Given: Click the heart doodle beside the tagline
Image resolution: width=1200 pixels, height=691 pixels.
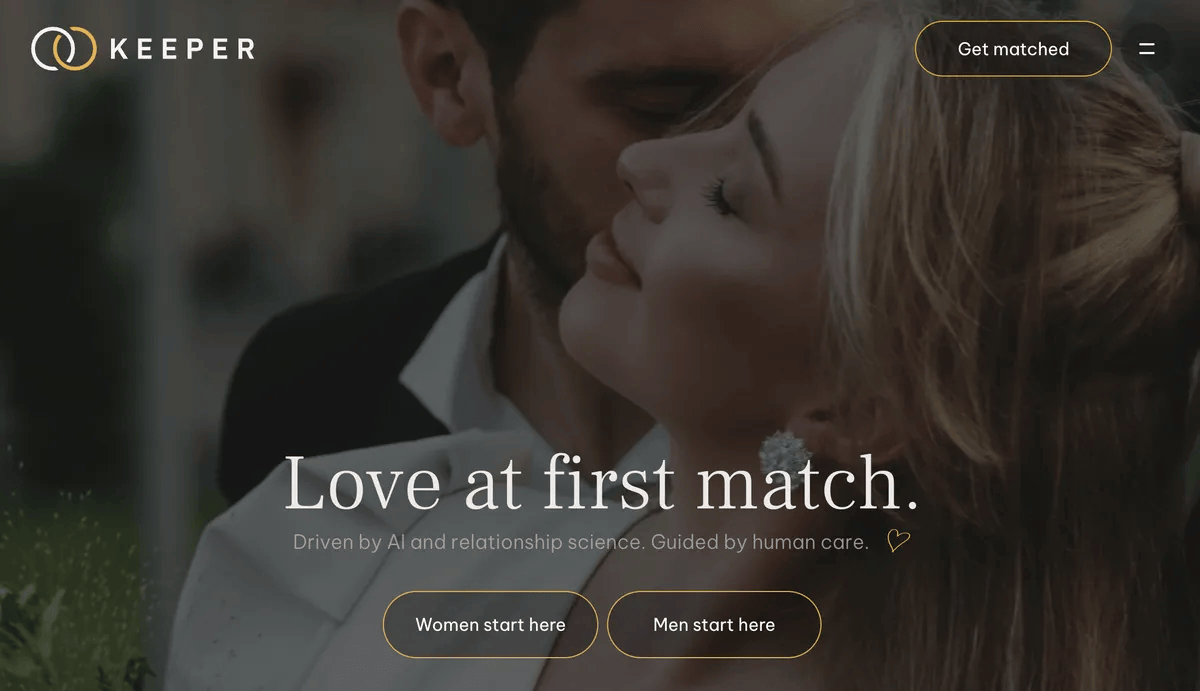Looking at the screenshot, I should click(x=898, y=541).
